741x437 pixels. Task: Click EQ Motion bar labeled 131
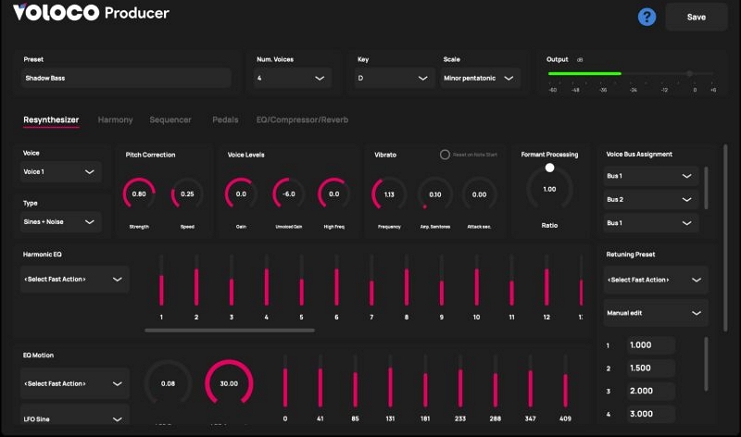pyautogui.click(x=390, y=382)
